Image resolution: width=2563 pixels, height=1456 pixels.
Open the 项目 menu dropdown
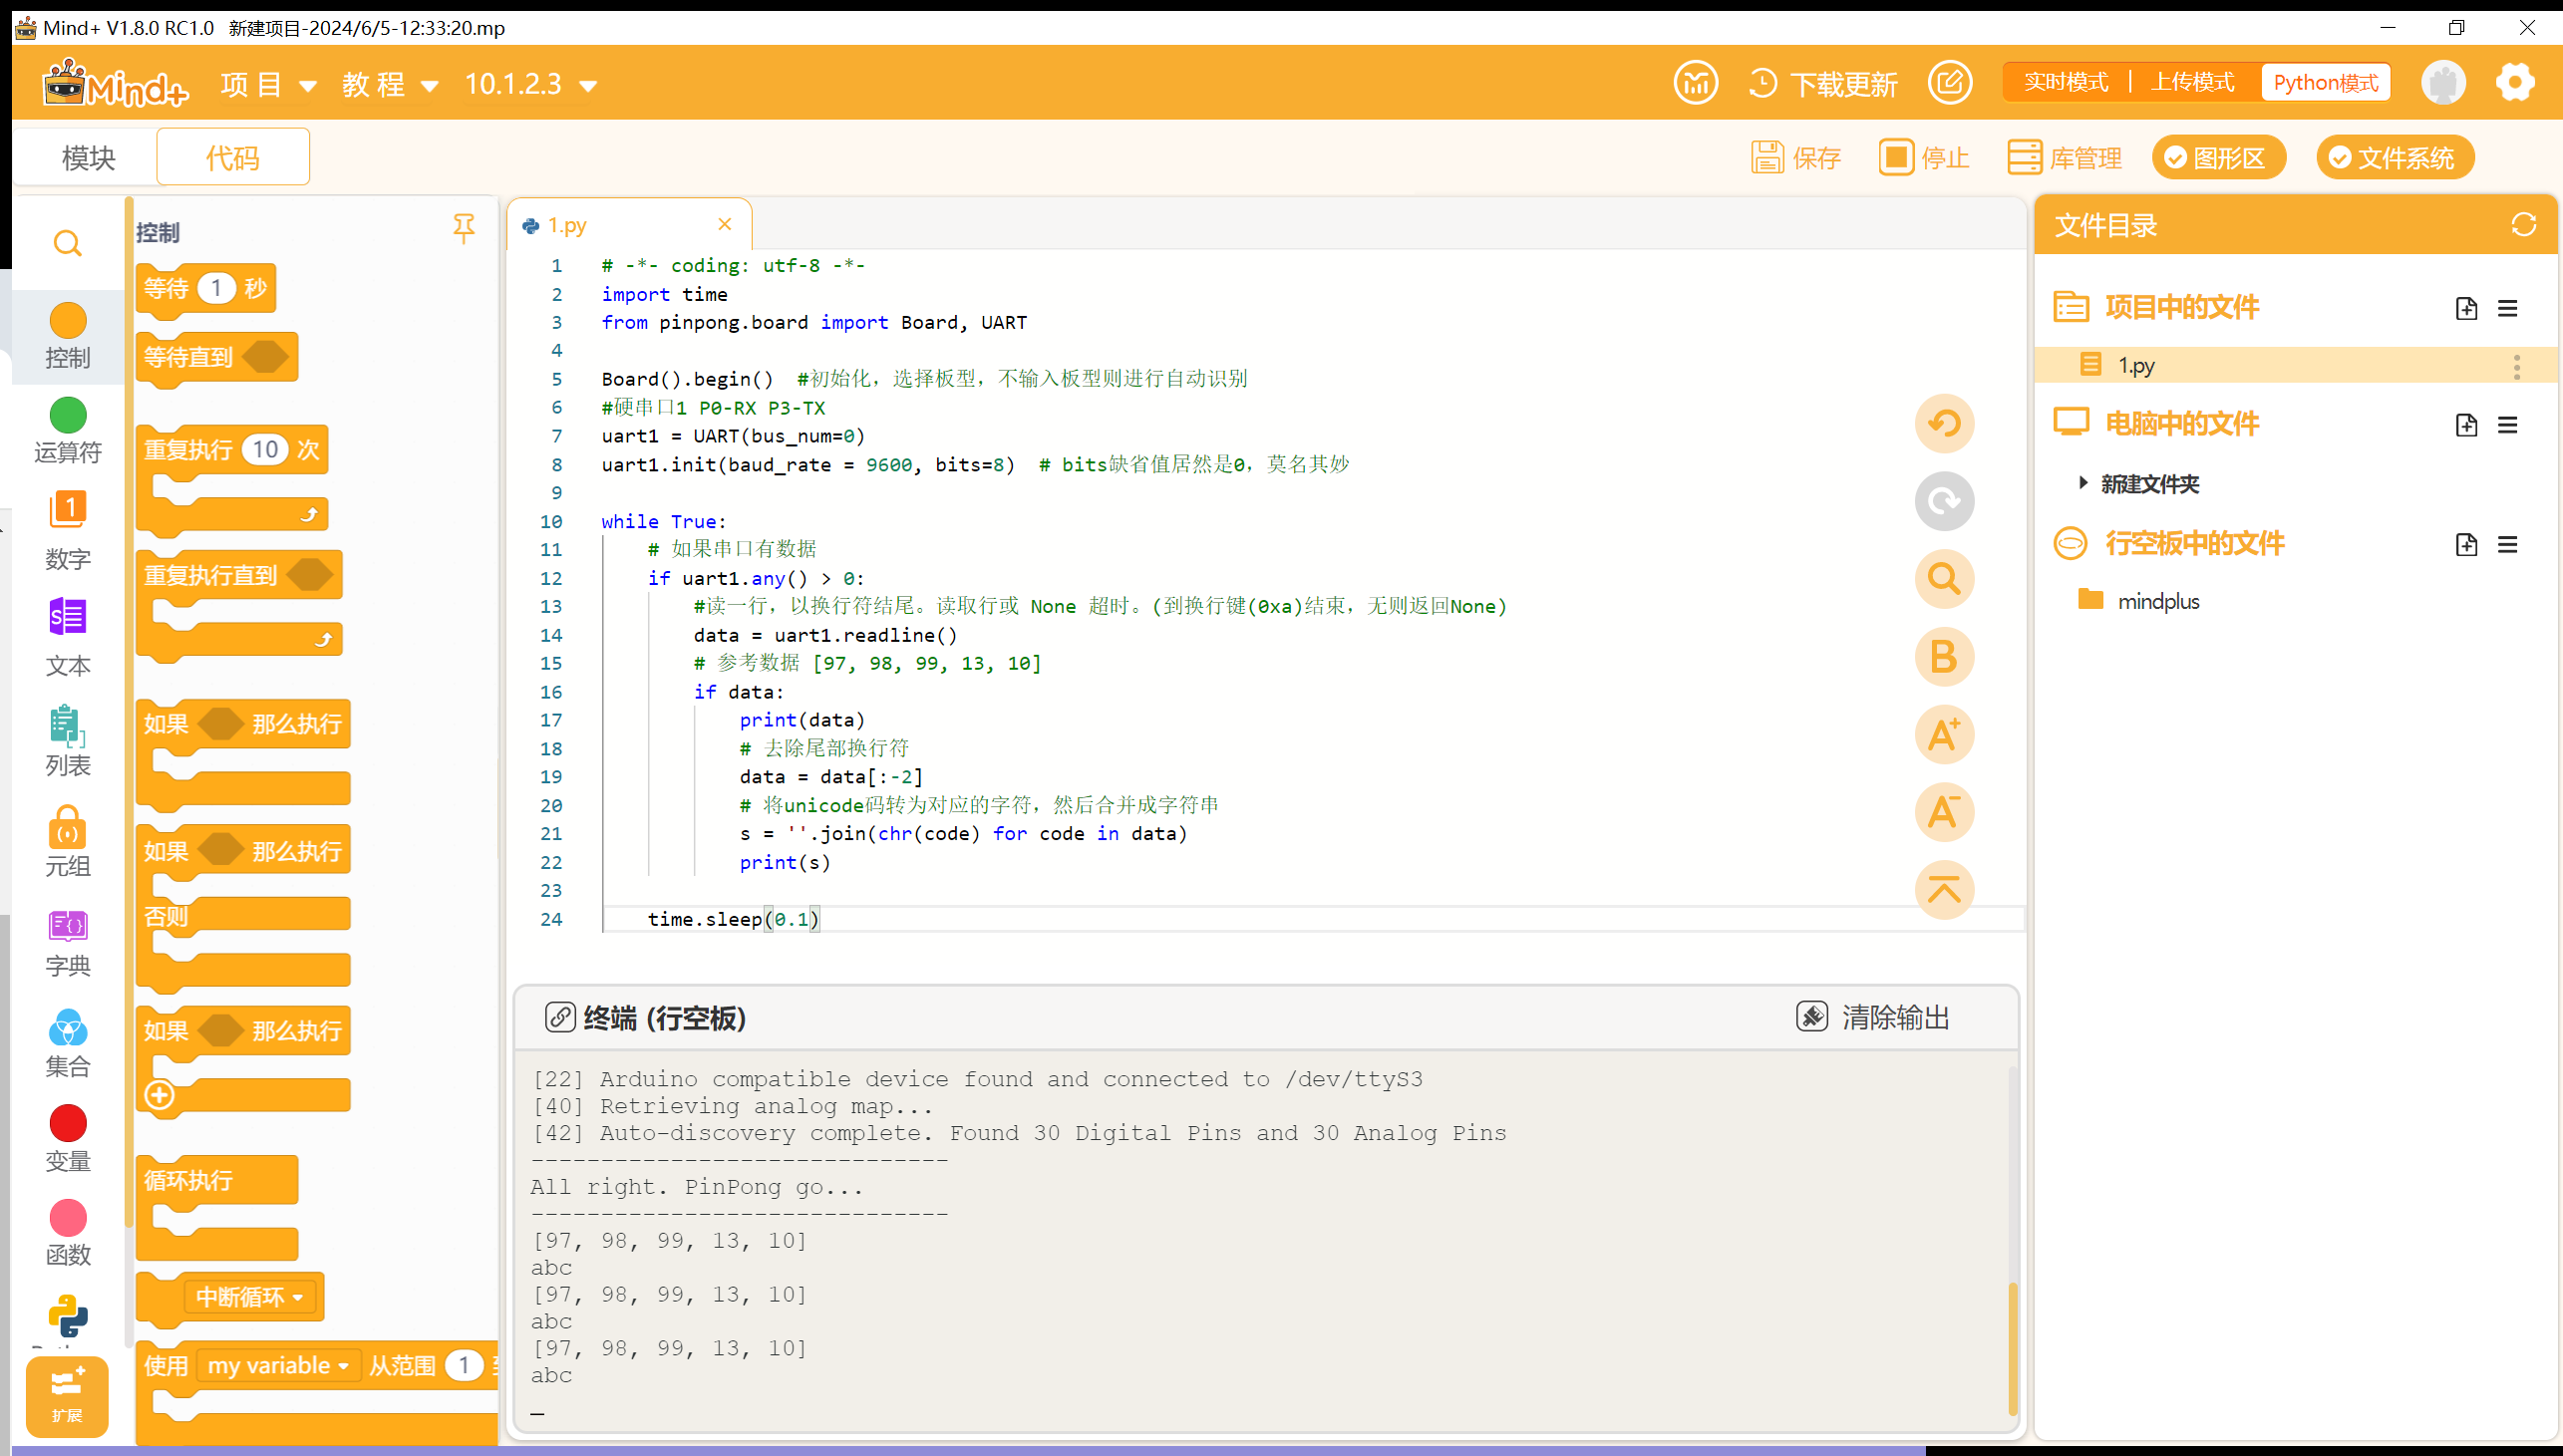point(262,83)
